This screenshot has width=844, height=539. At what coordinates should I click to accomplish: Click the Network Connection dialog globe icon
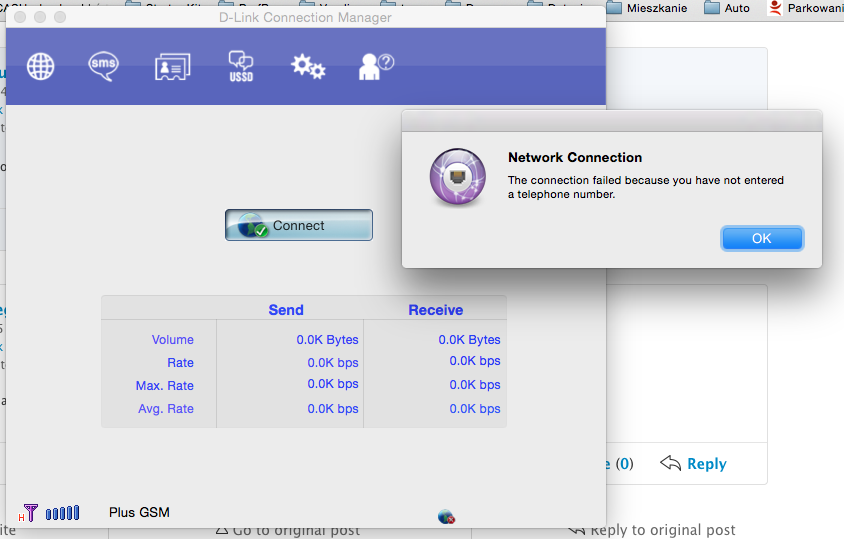(x=458, y=177)
